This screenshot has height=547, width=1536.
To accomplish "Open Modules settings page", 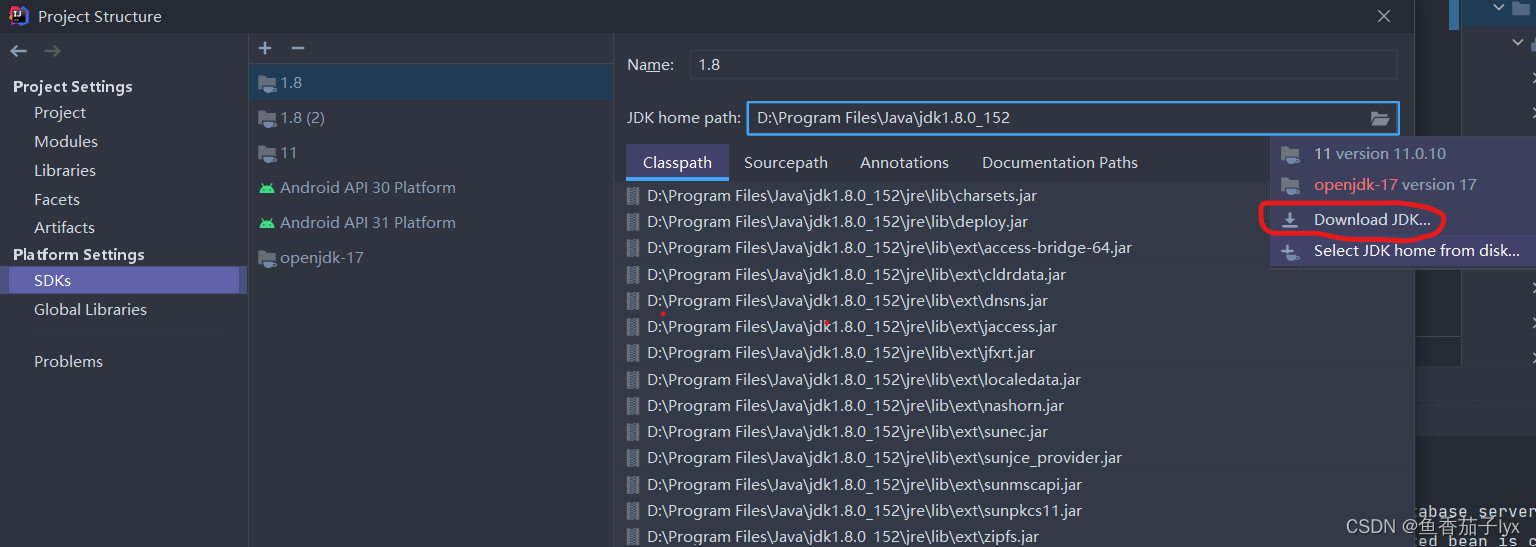I will pyautogui.click(x=66, y=142).
